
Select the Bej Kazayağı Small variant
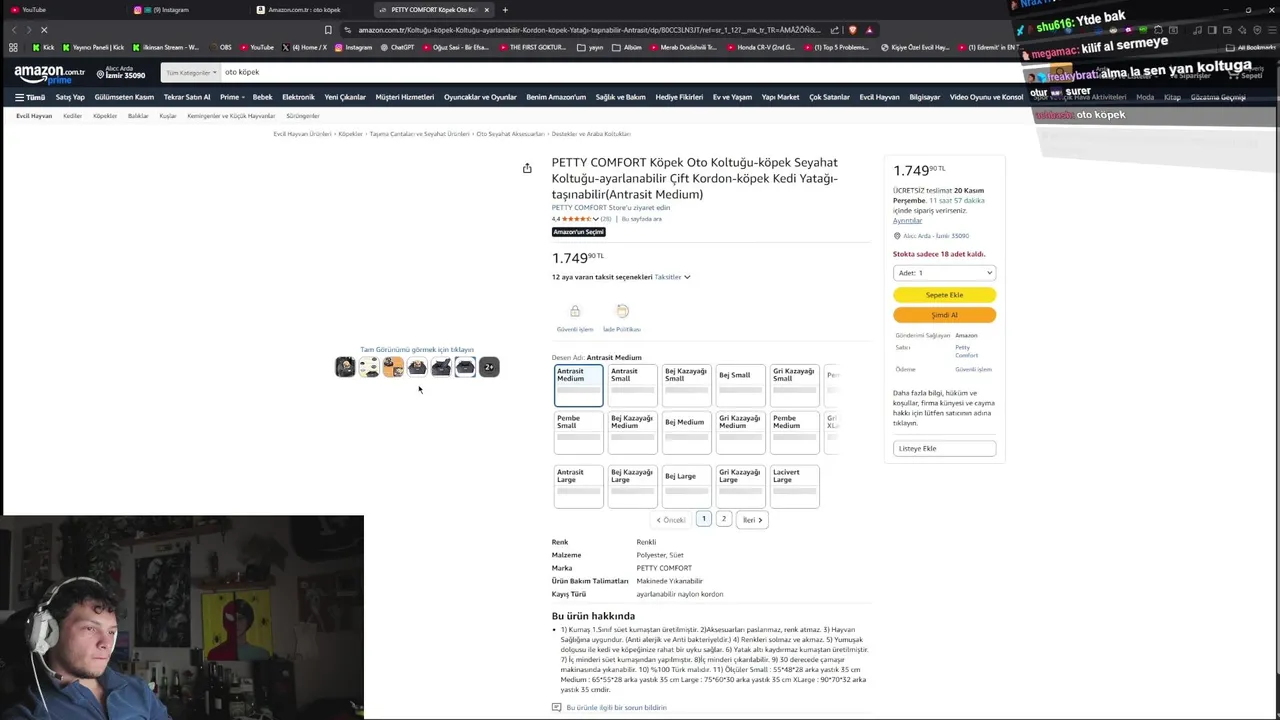(x=687, y=385)
